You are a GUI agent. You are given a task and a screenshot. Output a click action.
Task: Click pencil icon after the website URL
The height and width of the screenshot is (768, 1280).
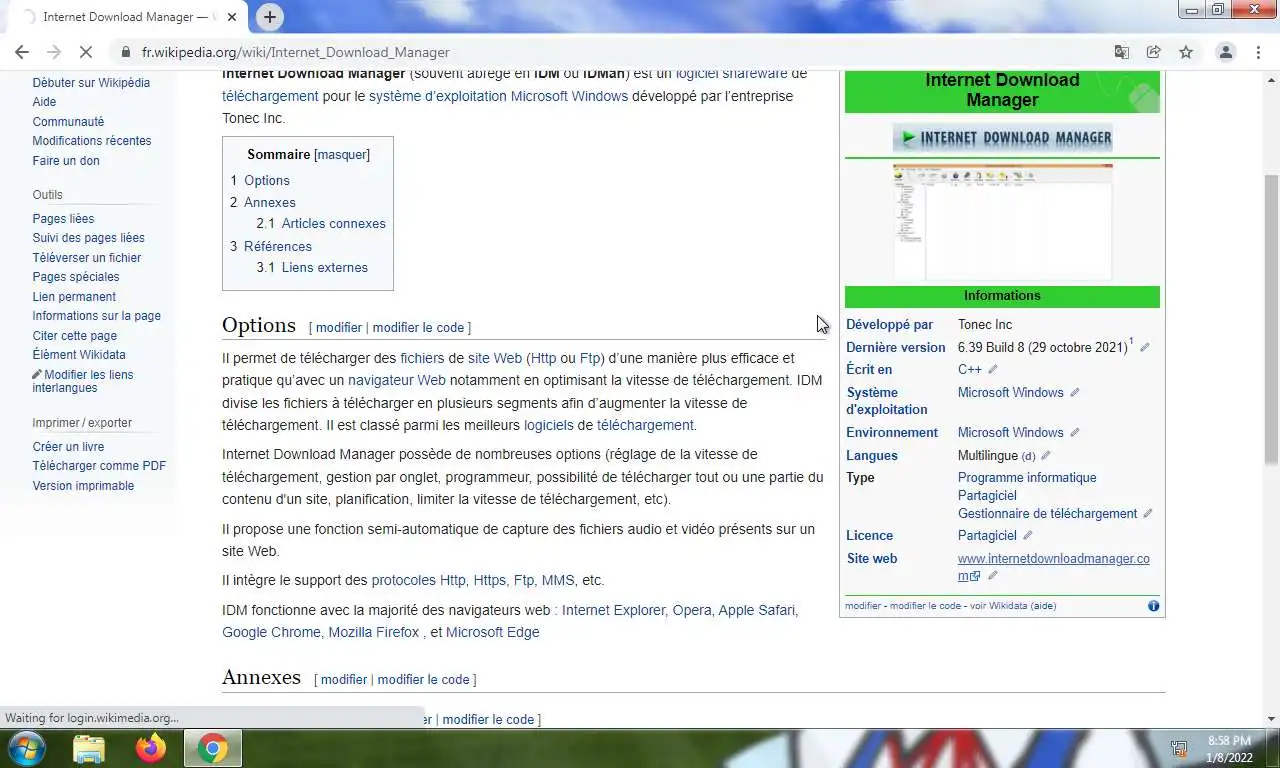coord(993,576)
